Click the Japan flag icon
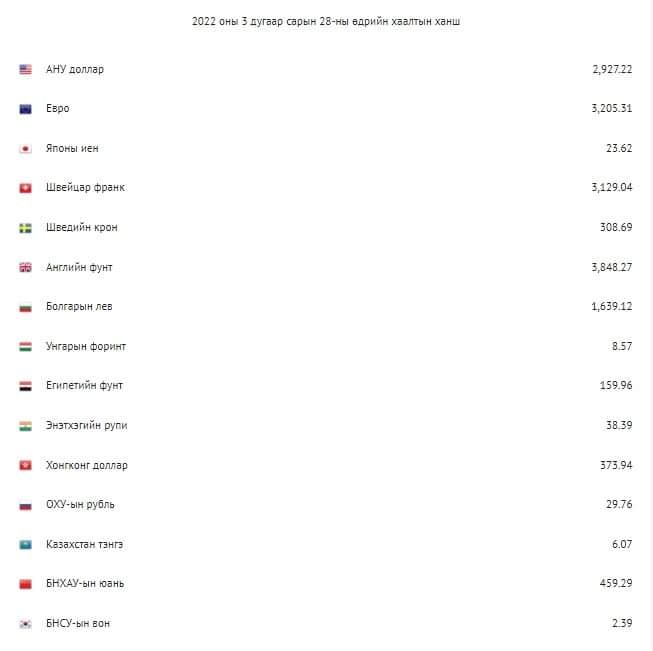 coord(26,149)
